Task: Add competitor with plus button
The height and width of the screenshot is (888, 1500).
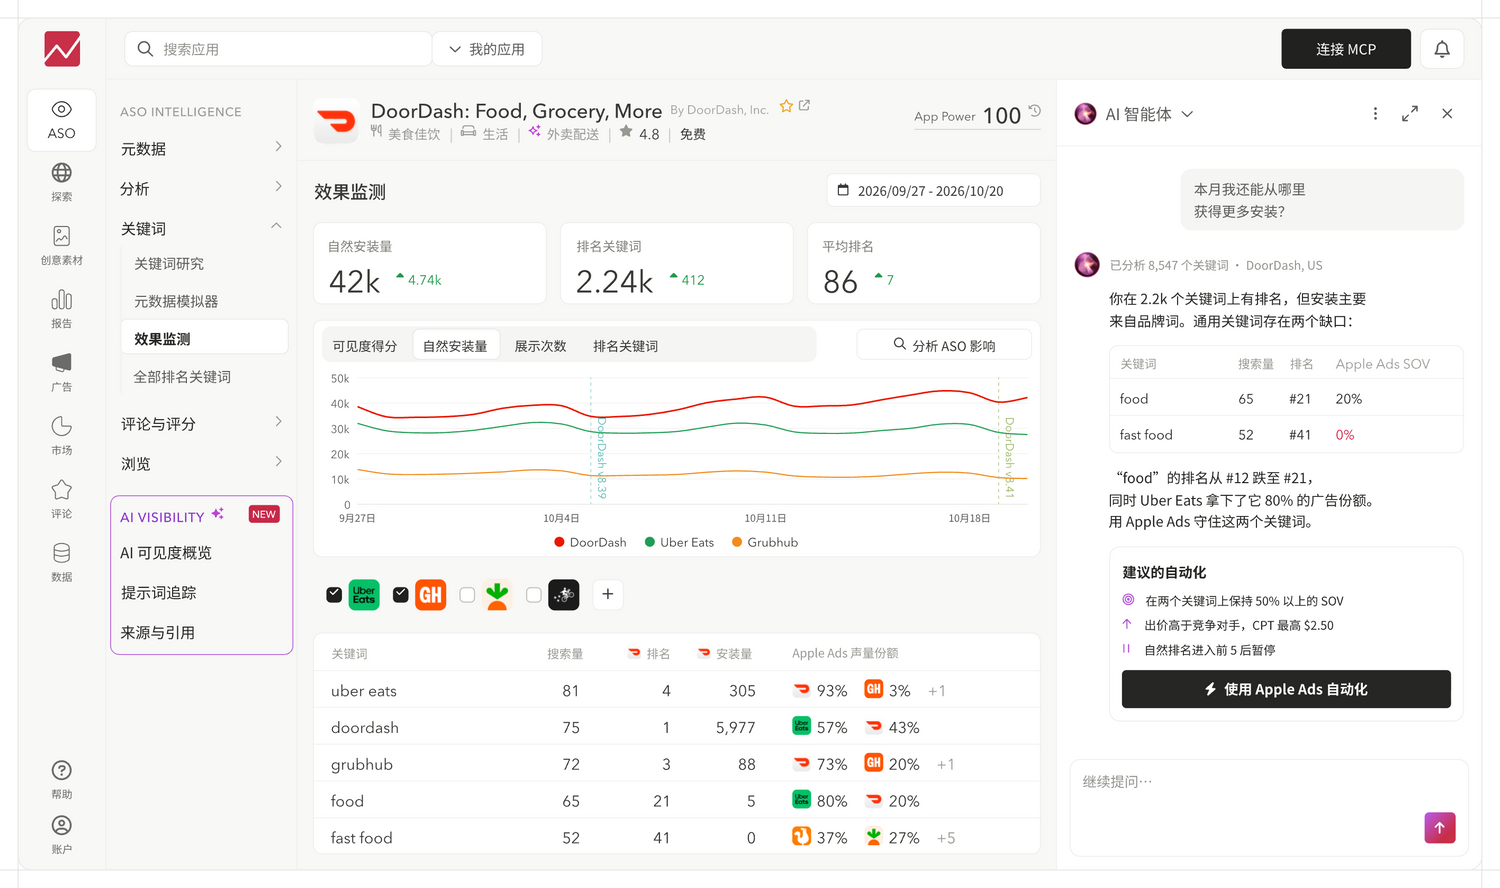Action: coord(607,594)
